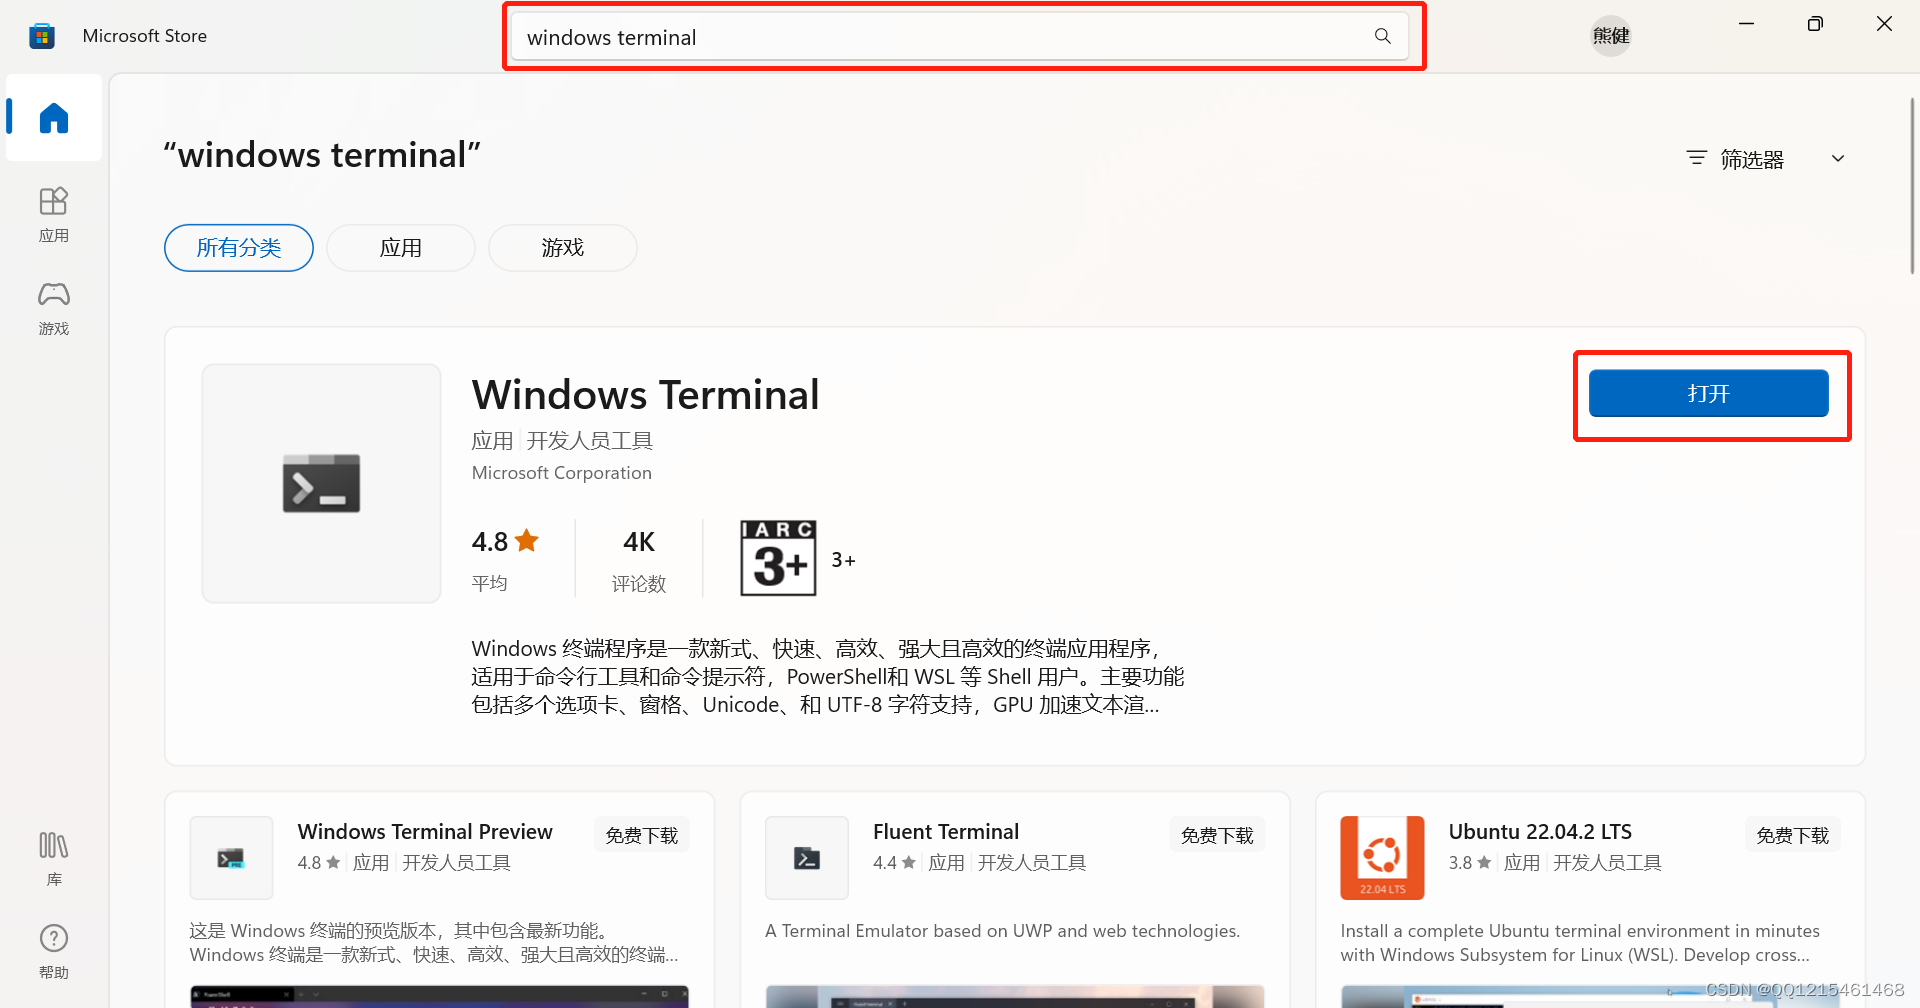Image resolution: width=1920 pixels, height=1008 pixels.
Task: Click the Windows Terminal description paragraph
Action: pos(828,677)
